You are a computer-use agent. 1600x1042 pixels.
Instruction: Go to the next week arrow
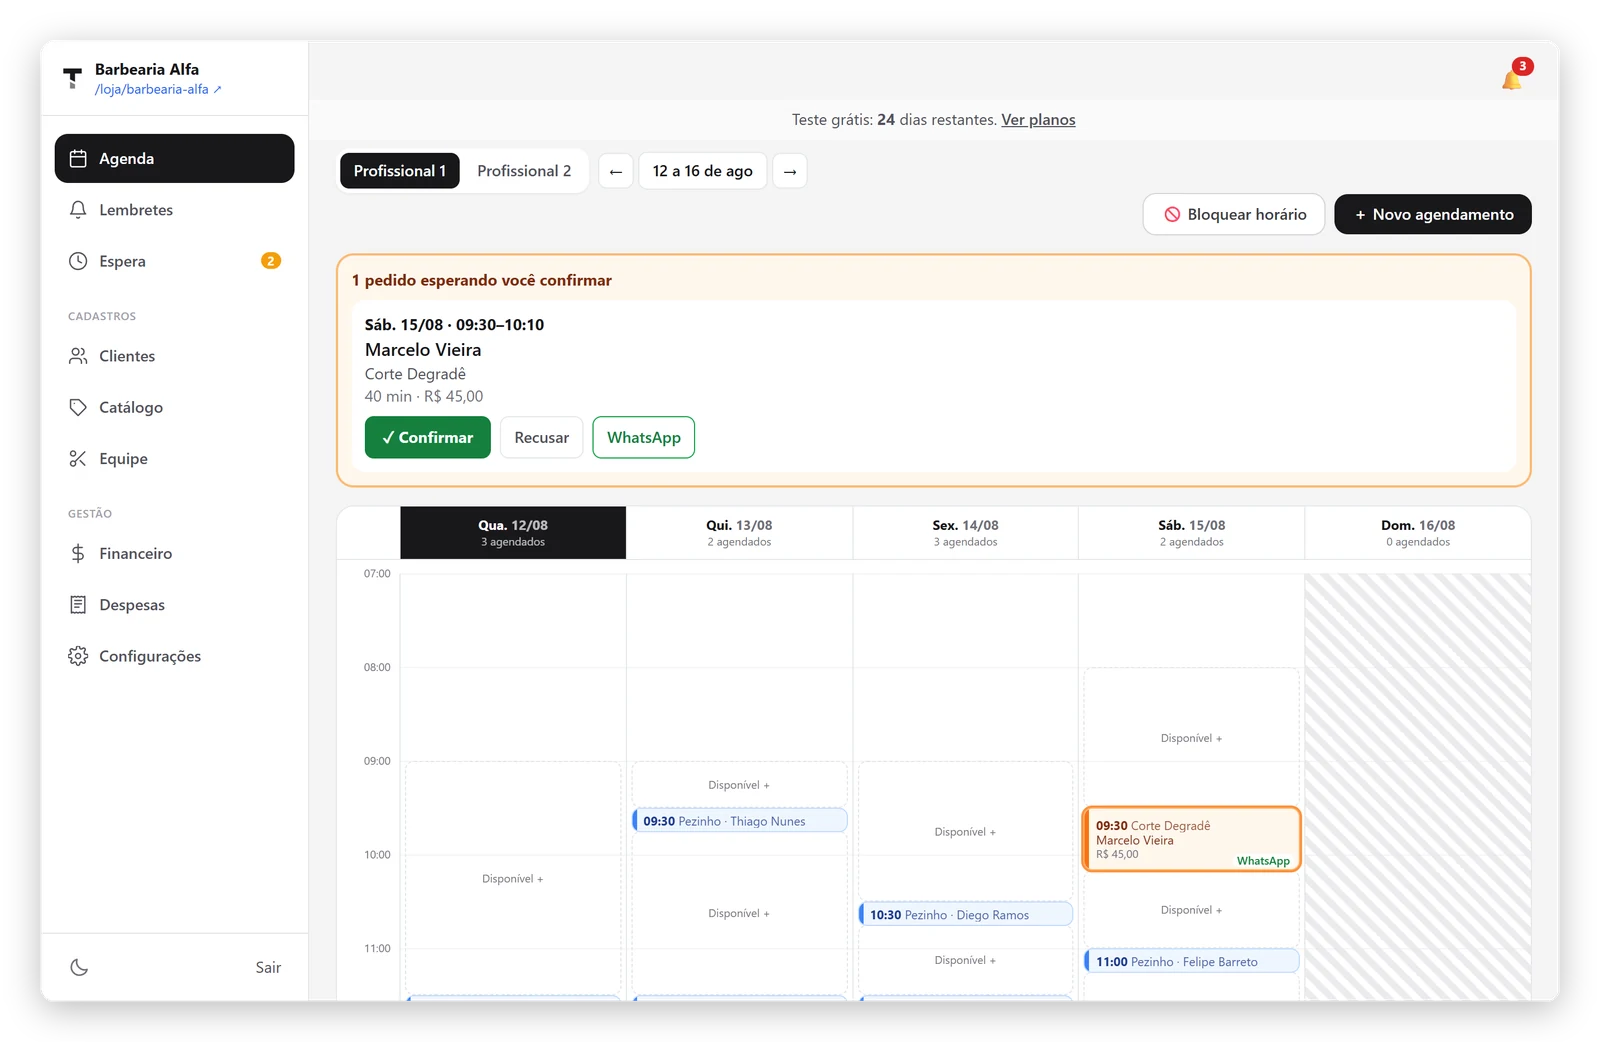coord(790,171)
